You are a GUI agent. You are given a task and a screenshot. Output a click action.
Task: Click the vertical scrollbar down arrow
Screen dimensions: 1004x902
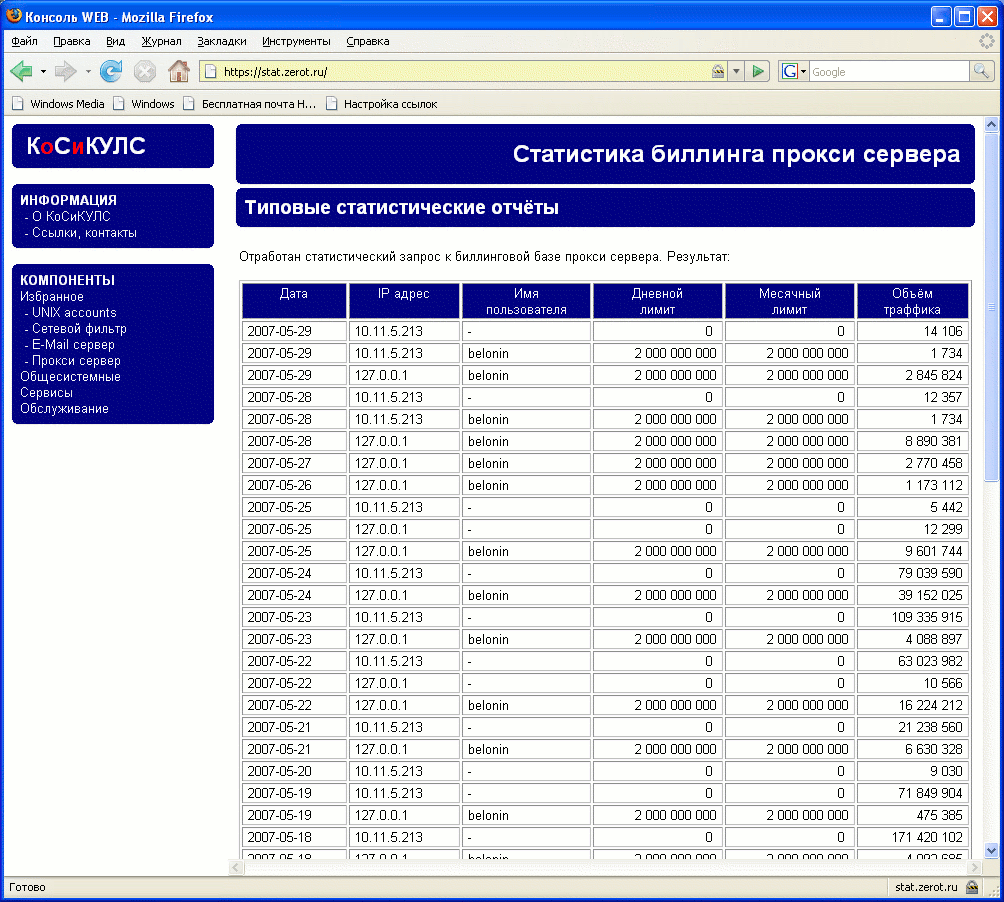991,850
